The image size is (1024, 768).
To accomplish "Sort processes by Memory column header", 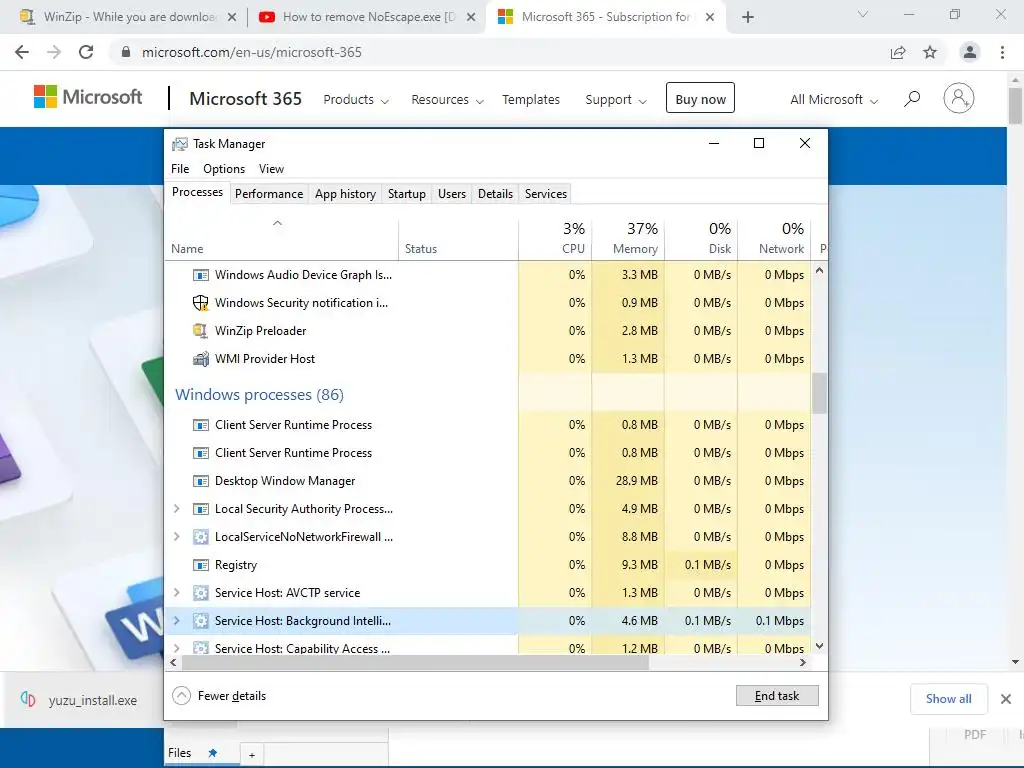I will pyautogui.click(x=628, y=238).
